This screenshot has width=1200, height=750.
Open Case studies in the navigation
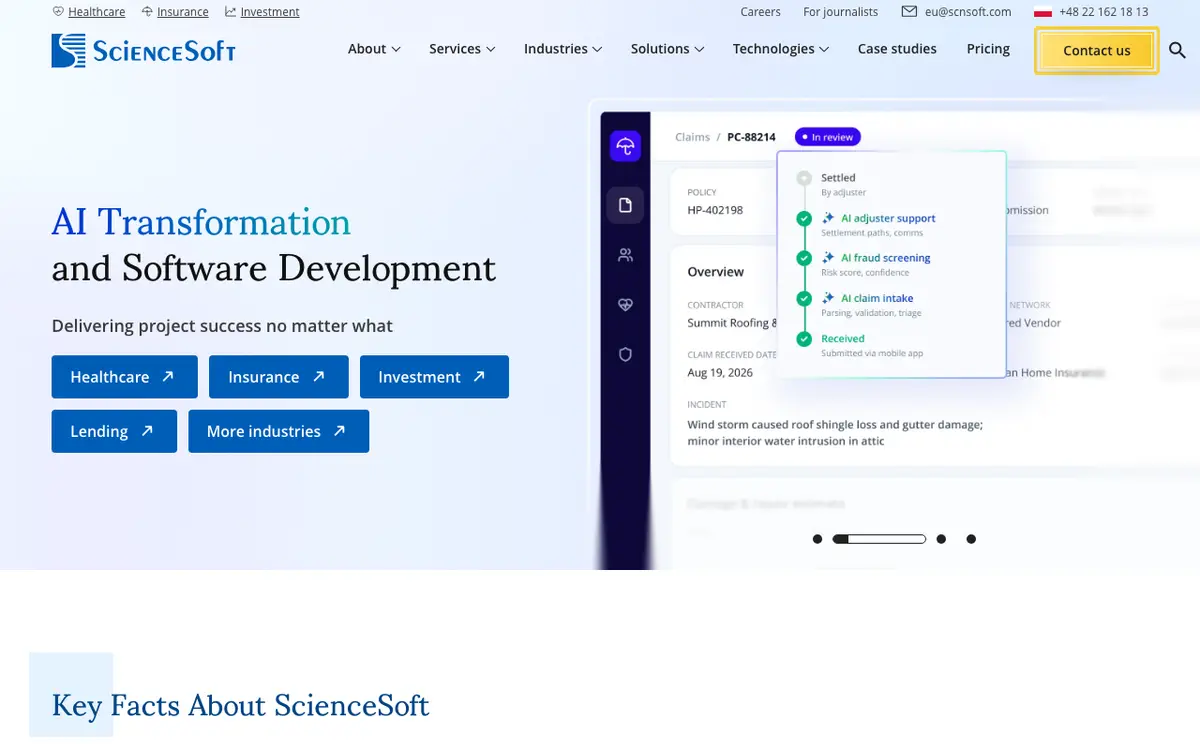coord(897,49)
